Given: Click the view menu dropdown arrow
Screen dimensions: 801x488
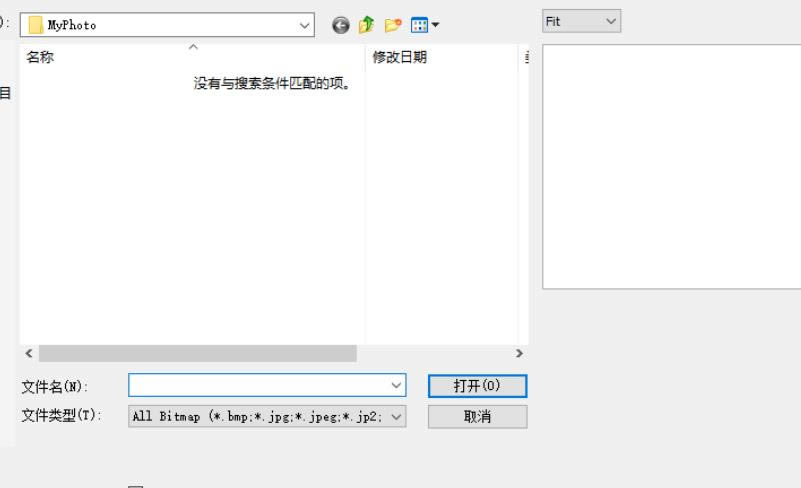Looking at the screenshot, I should pos(435,25).
